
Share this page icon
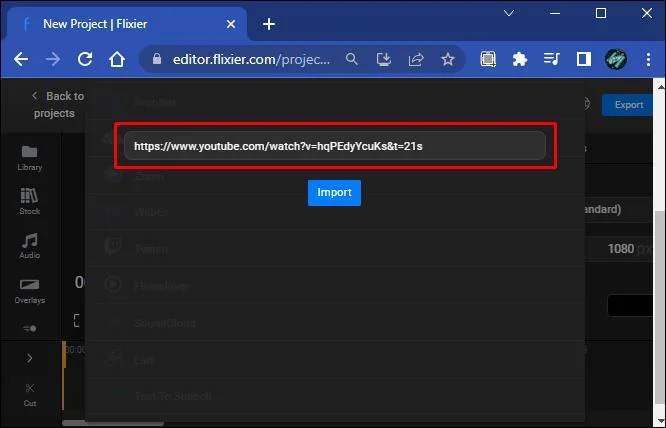pos(416,59)
